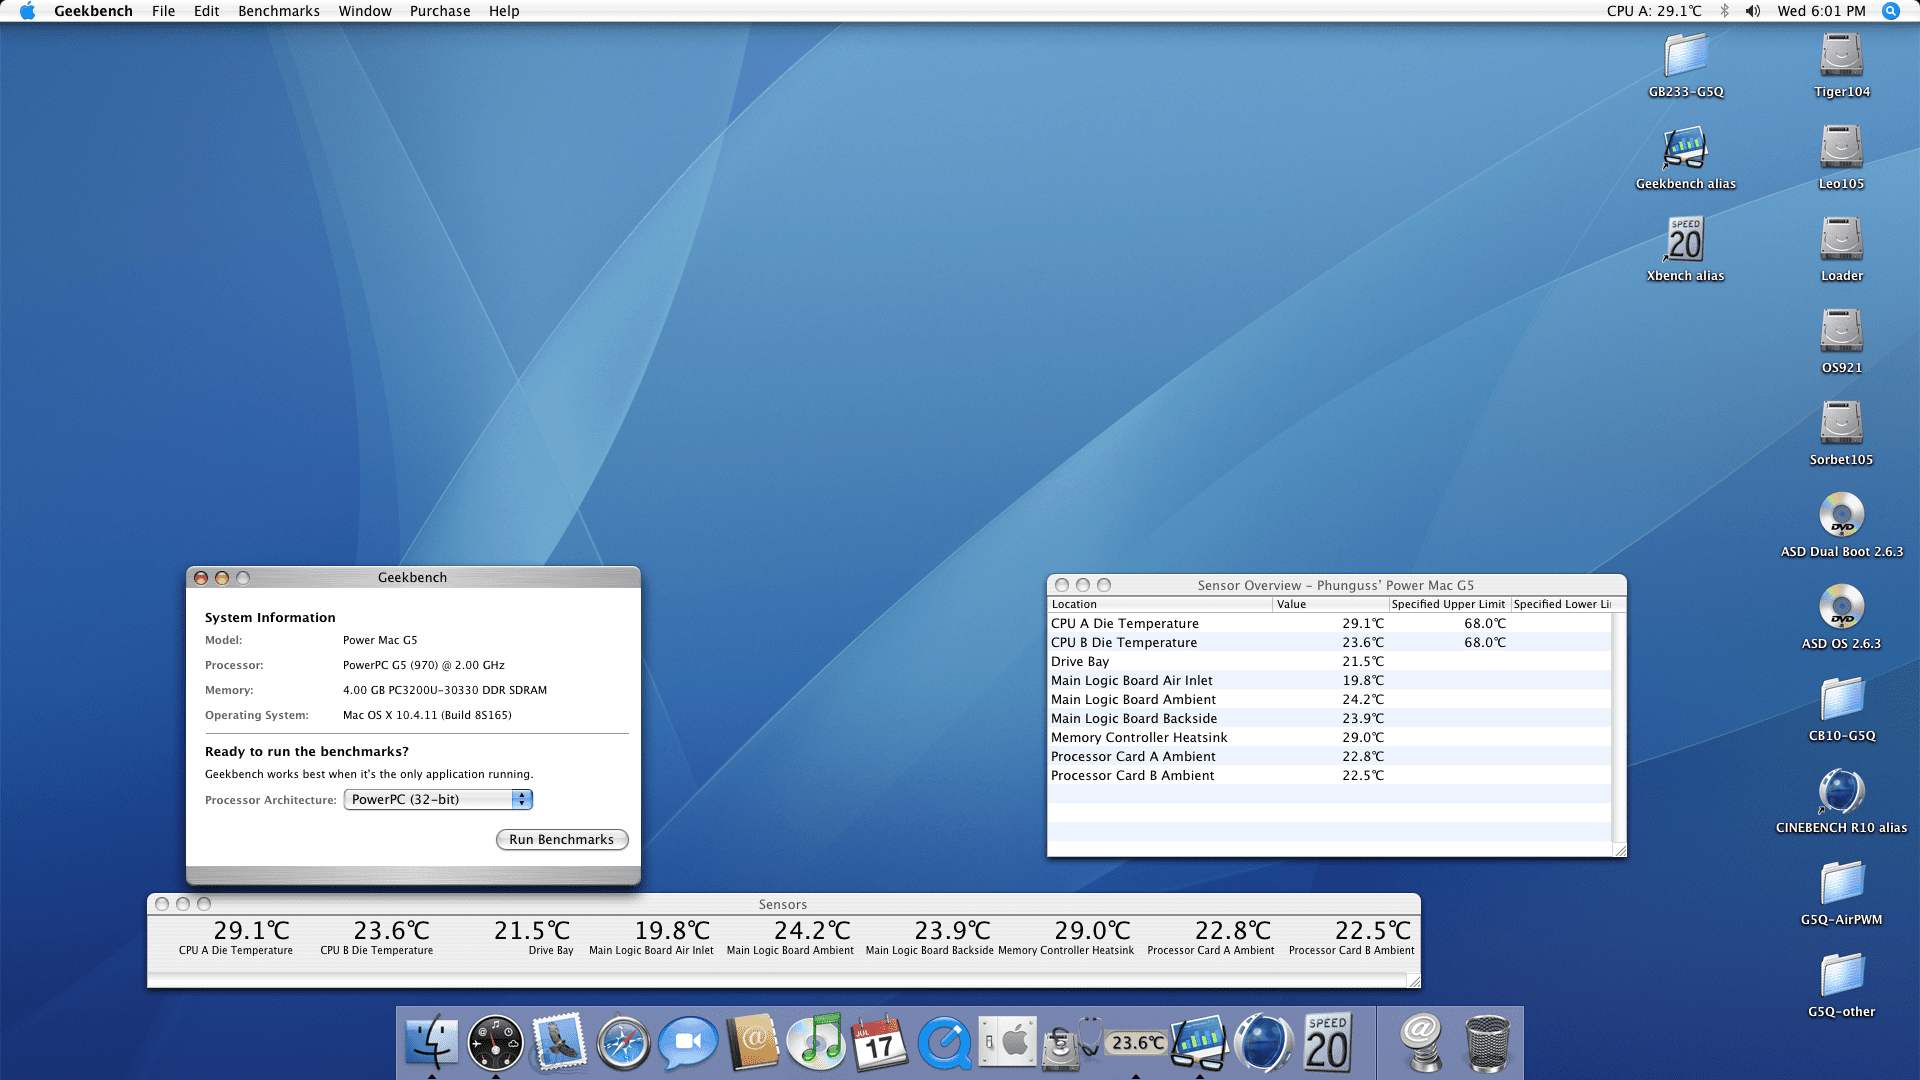Click the Dashboard gauge icon in dock

pos(495,1043)
